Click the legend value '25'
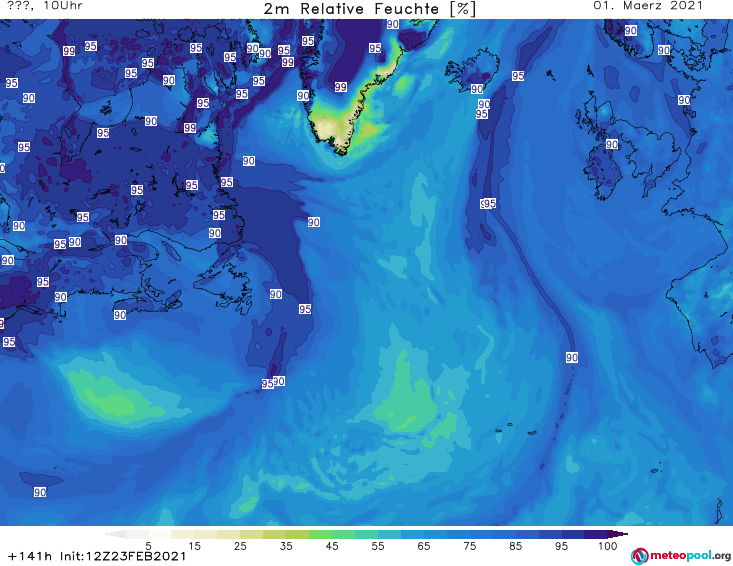This screenshot has width=733, height=566. (240, 546)
